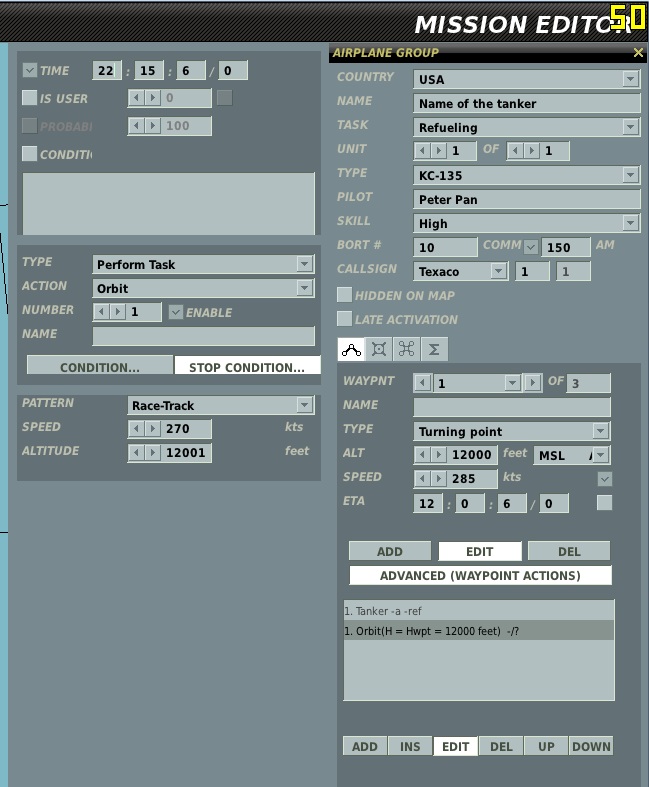Image resolution: width=649 pixels, height=787 pixels.
Task: Increase the orbit ALTITUDE 12001 arrow
Action: (152, 453)
